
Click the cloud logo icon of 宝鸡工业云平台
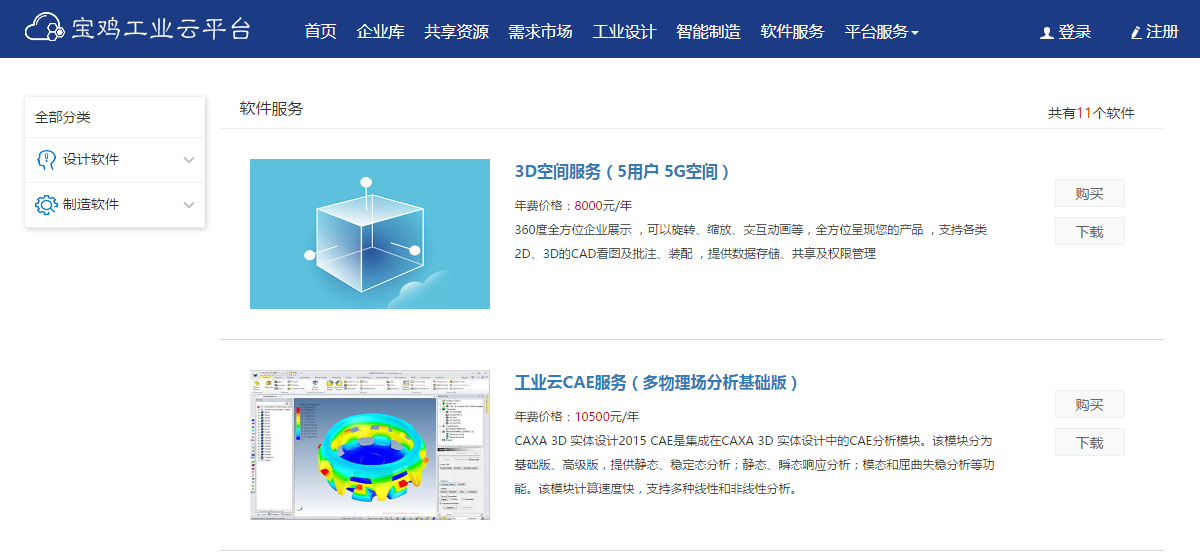tap(45, 28)
